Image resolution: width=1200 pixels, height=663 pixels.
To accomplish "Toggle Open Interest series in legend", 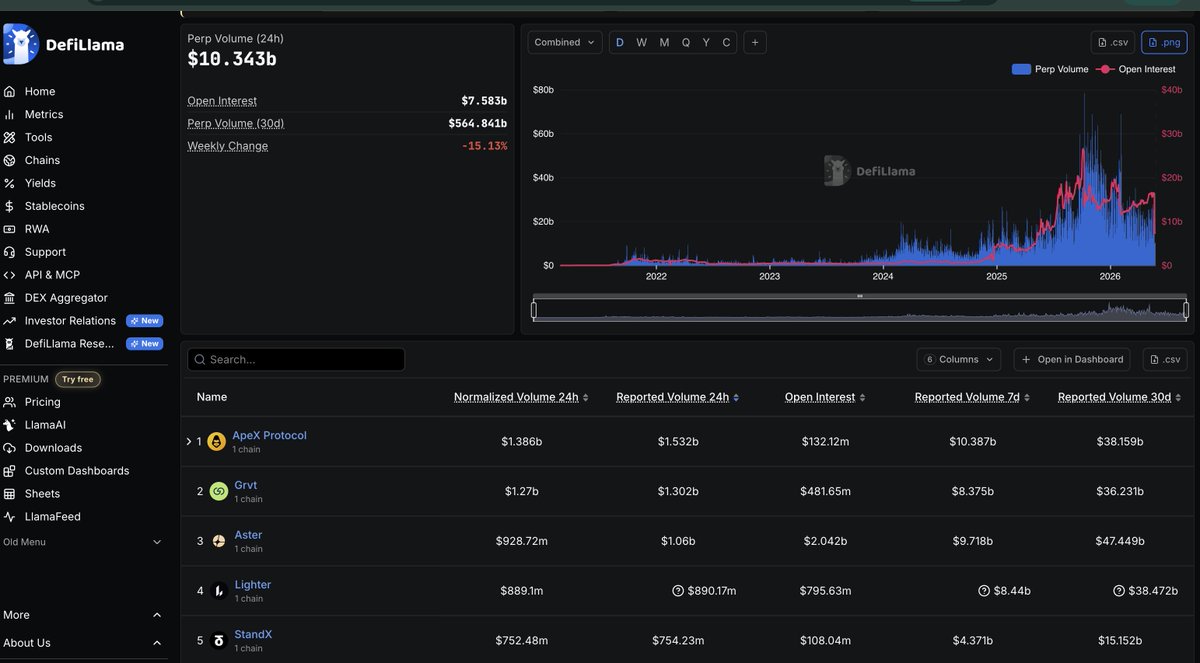I will pos(1136,69).
